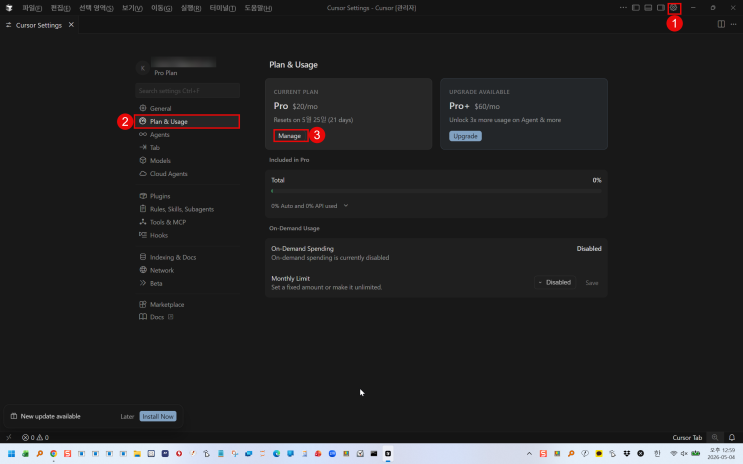Open the Indexing & Docs settings section
This screenshot has width=743, height=464.
coord(188,257)
